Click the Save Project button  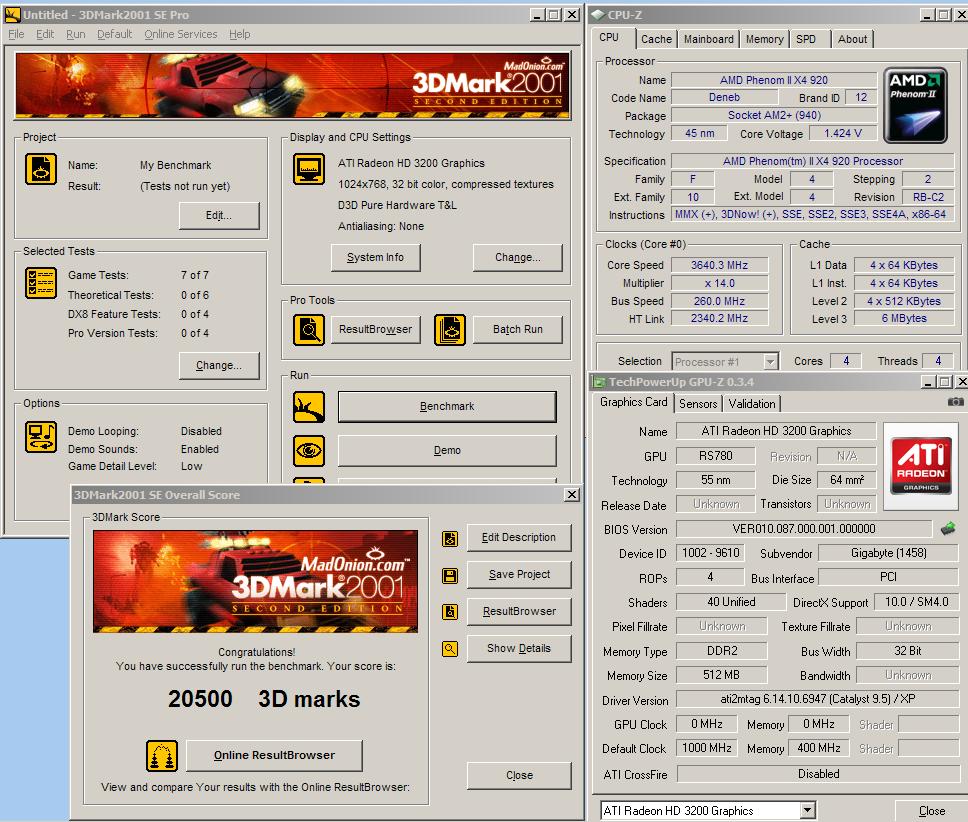pos(519,575)
